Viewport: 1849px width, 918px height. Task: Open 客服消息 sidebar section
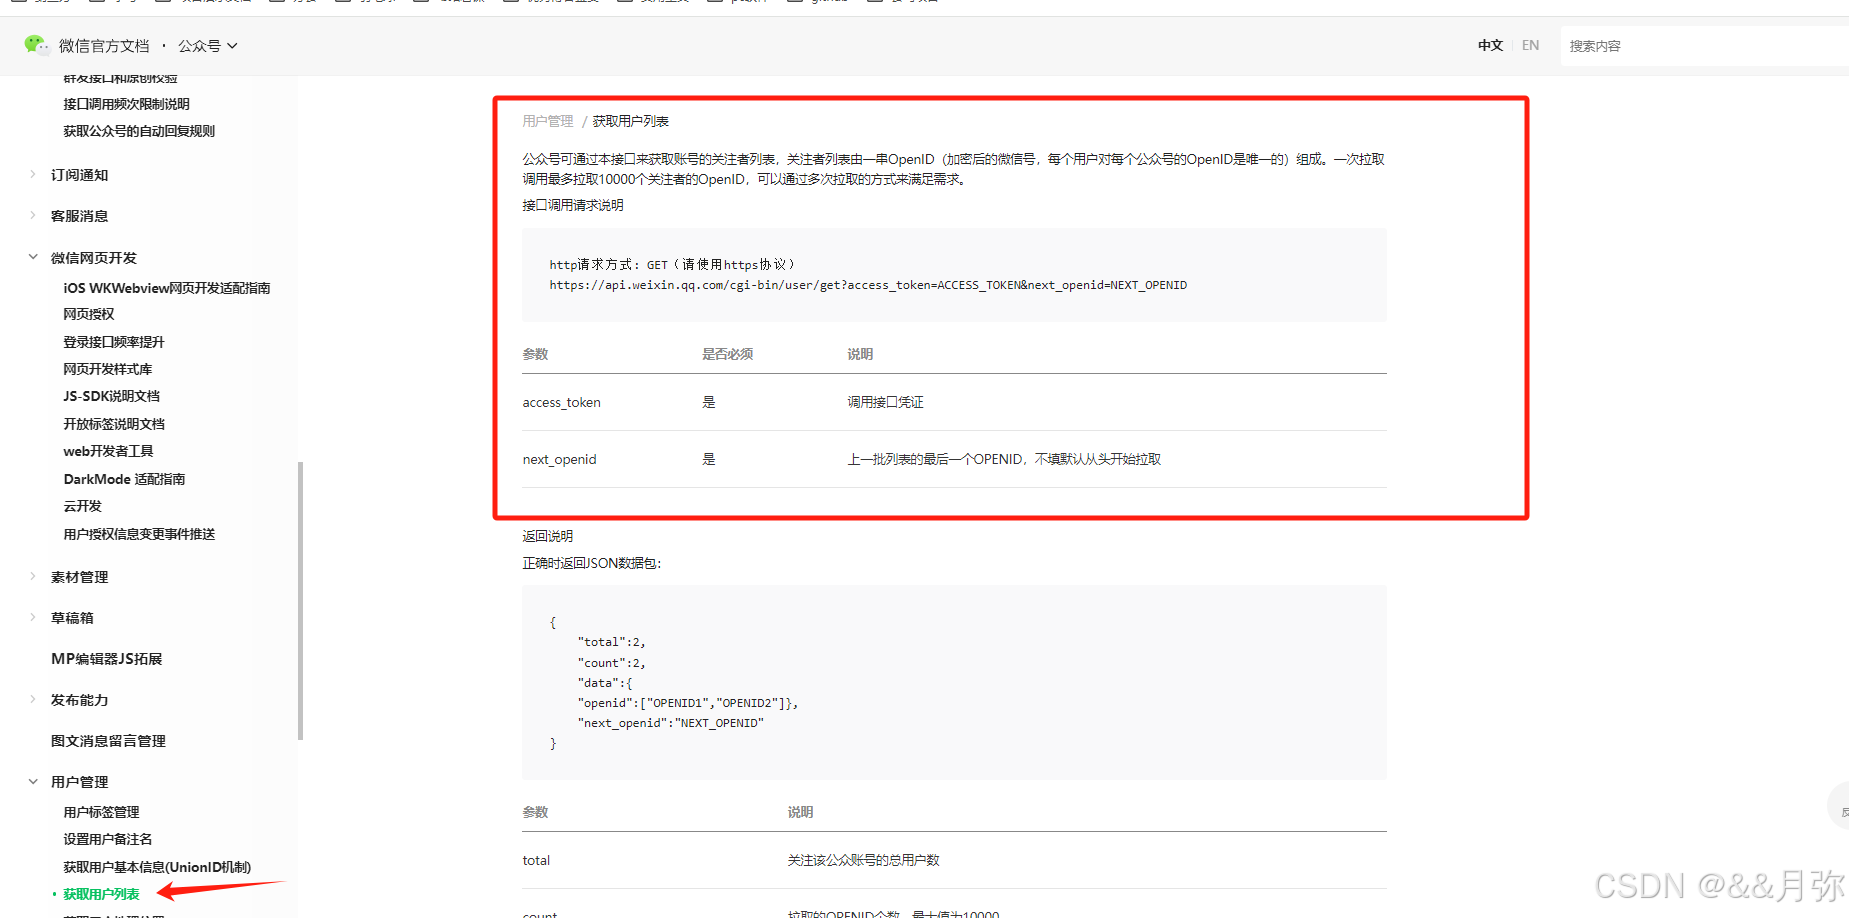pyautogui.click(x=80, y=216)
